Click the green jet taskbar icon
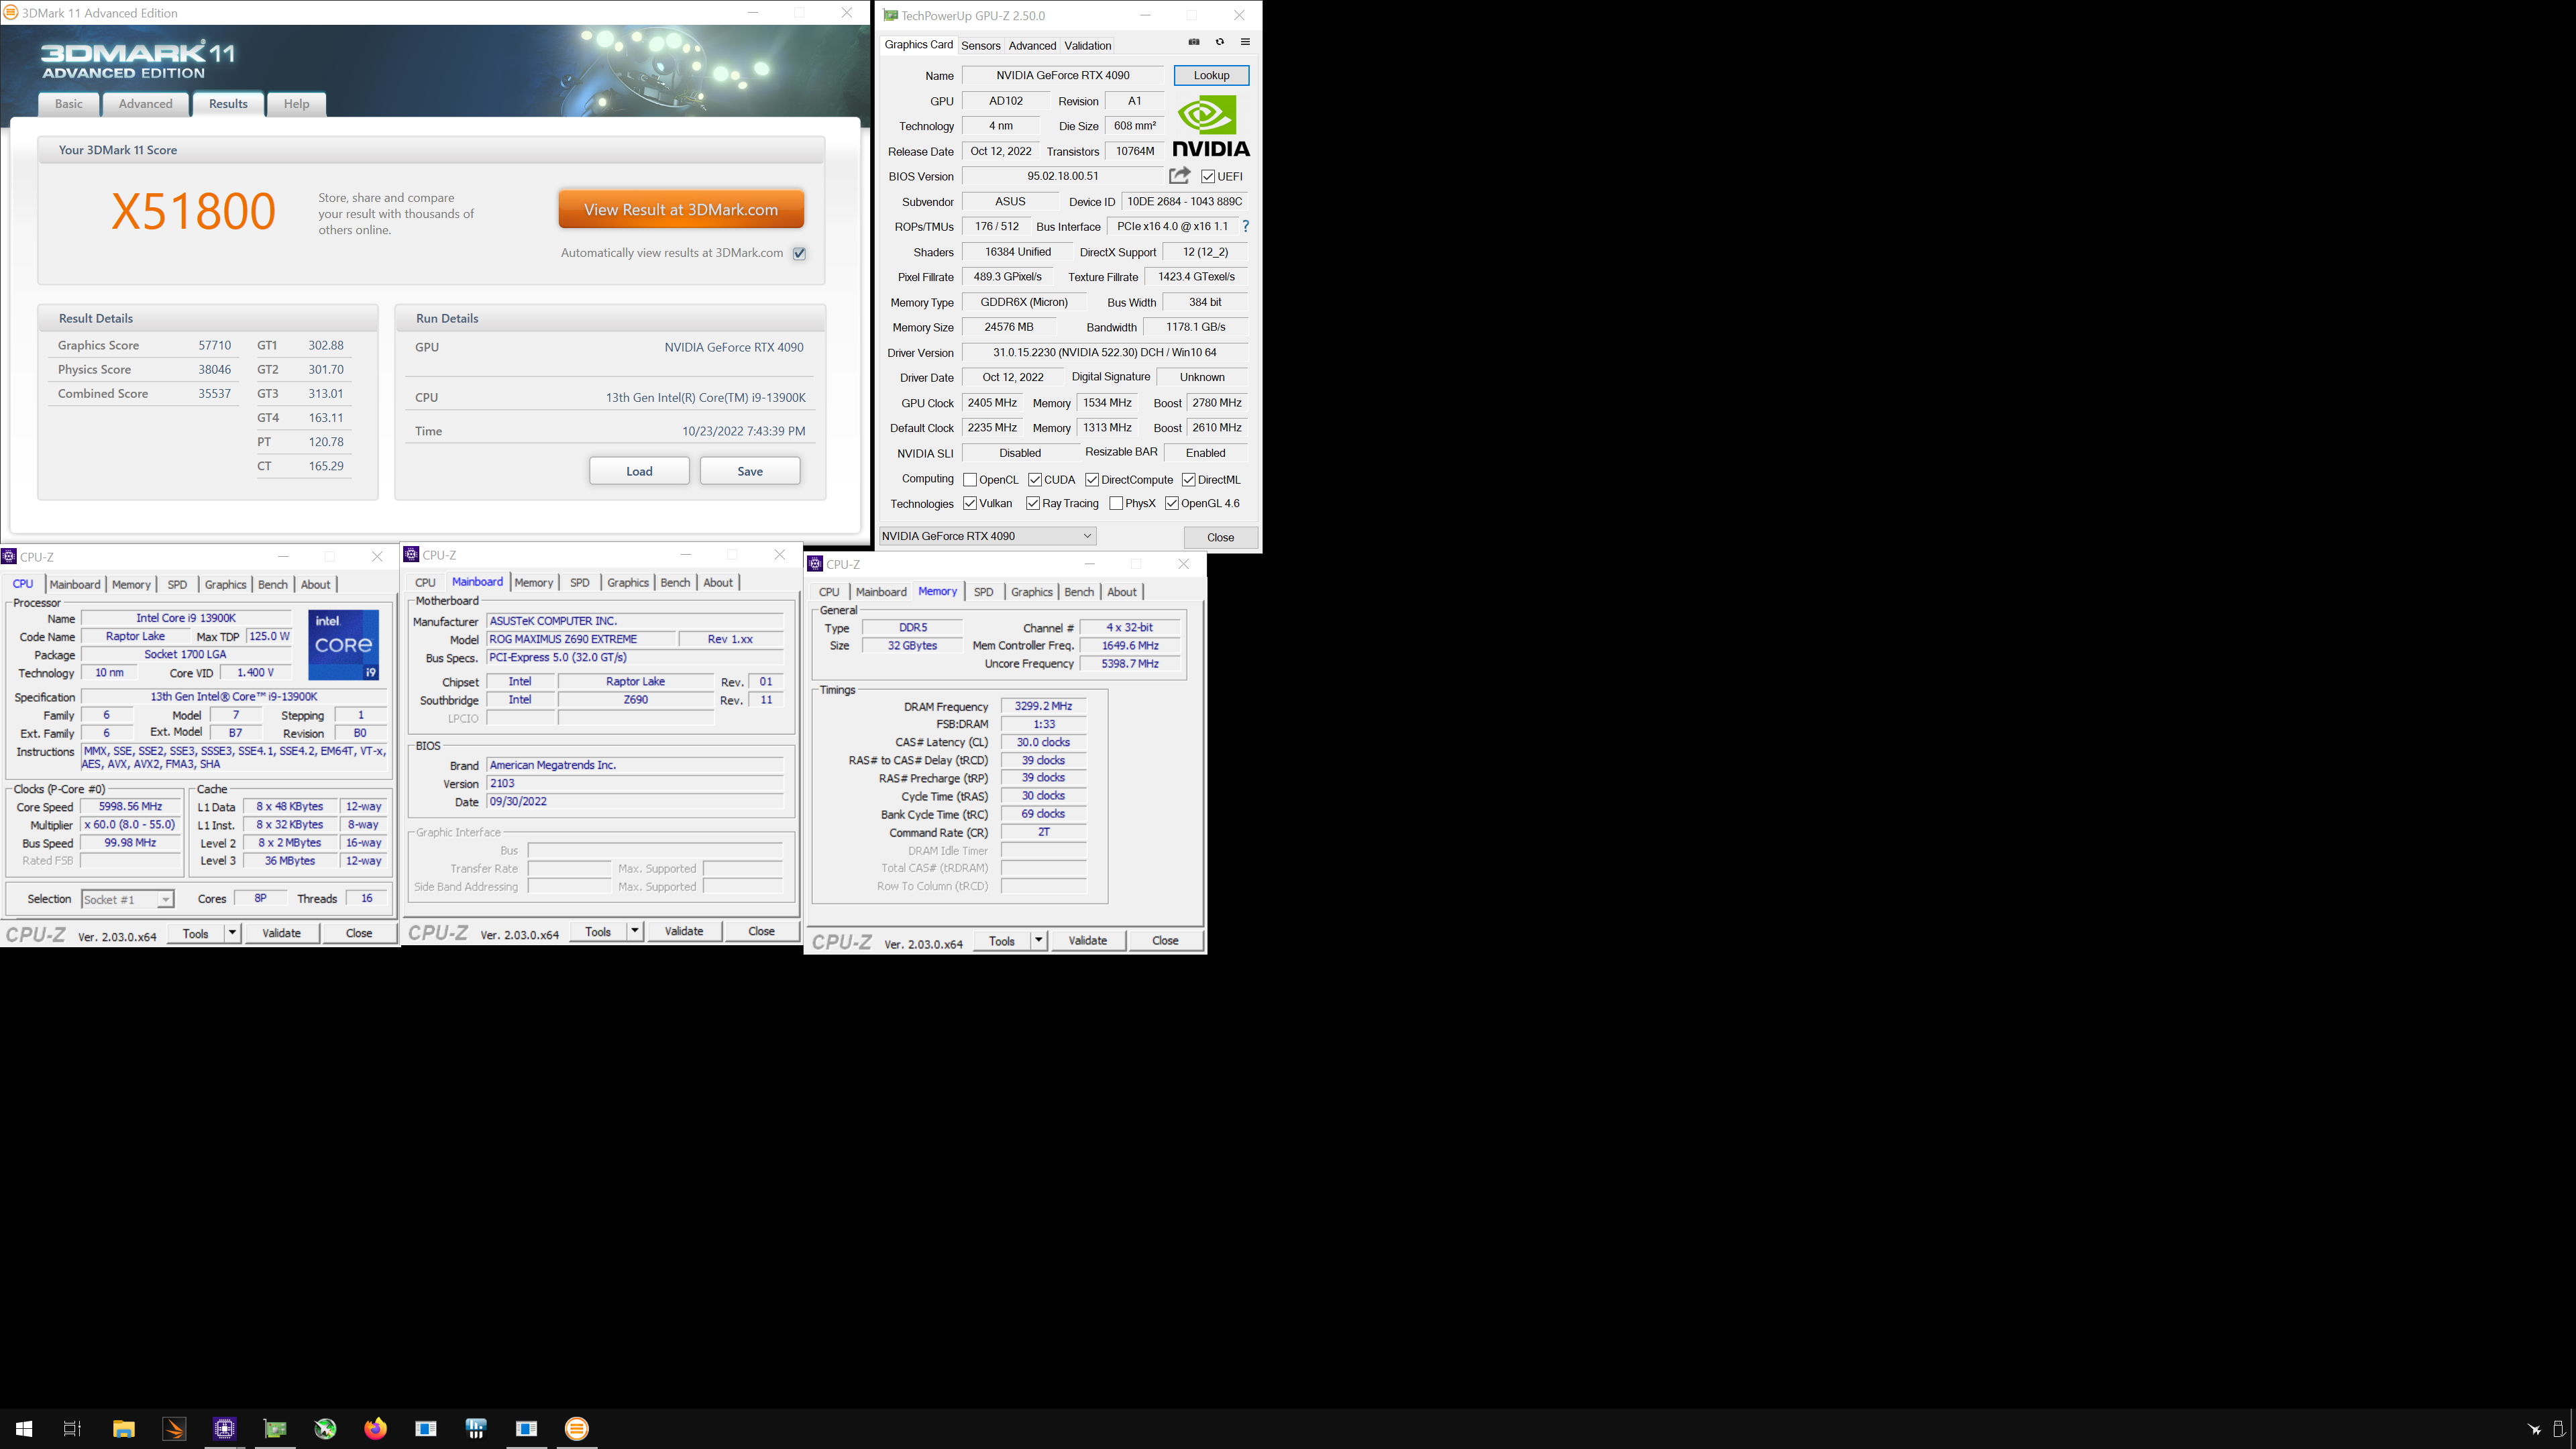The image size is (2576, 1449). coord(325,1429)
